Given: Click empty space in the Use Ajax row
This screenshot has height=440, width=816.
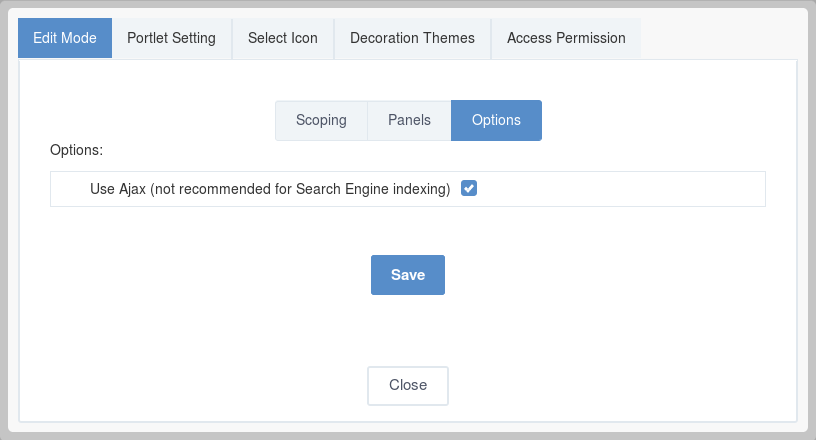Looking at the screenshot, I should [619, 189].
